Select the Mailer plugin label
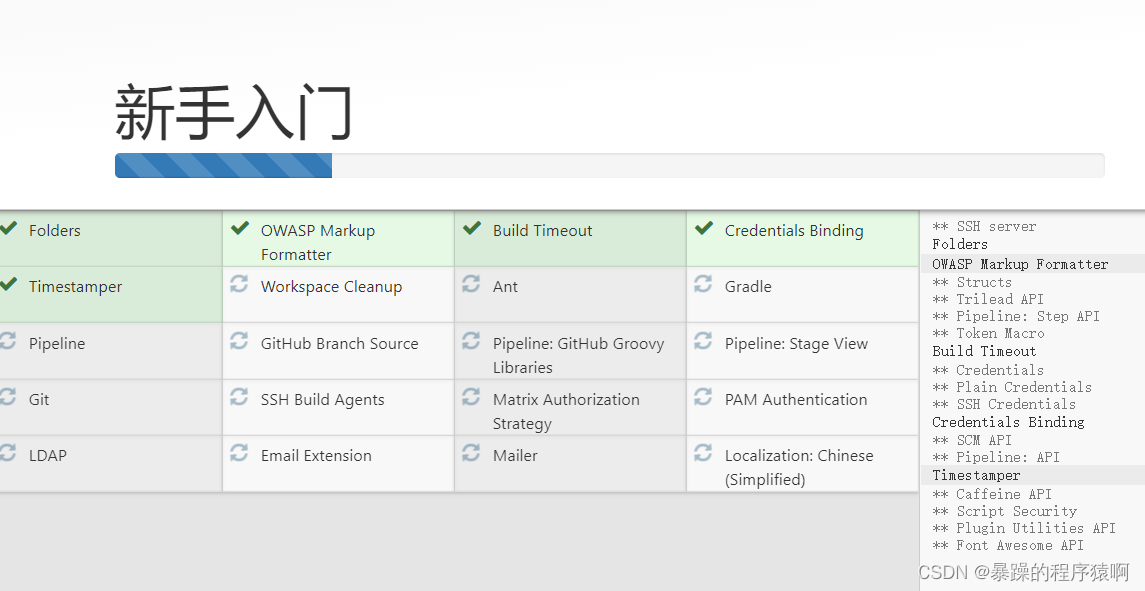The width and height of the screenshot is (1145, 591). [x=515, y=456]
